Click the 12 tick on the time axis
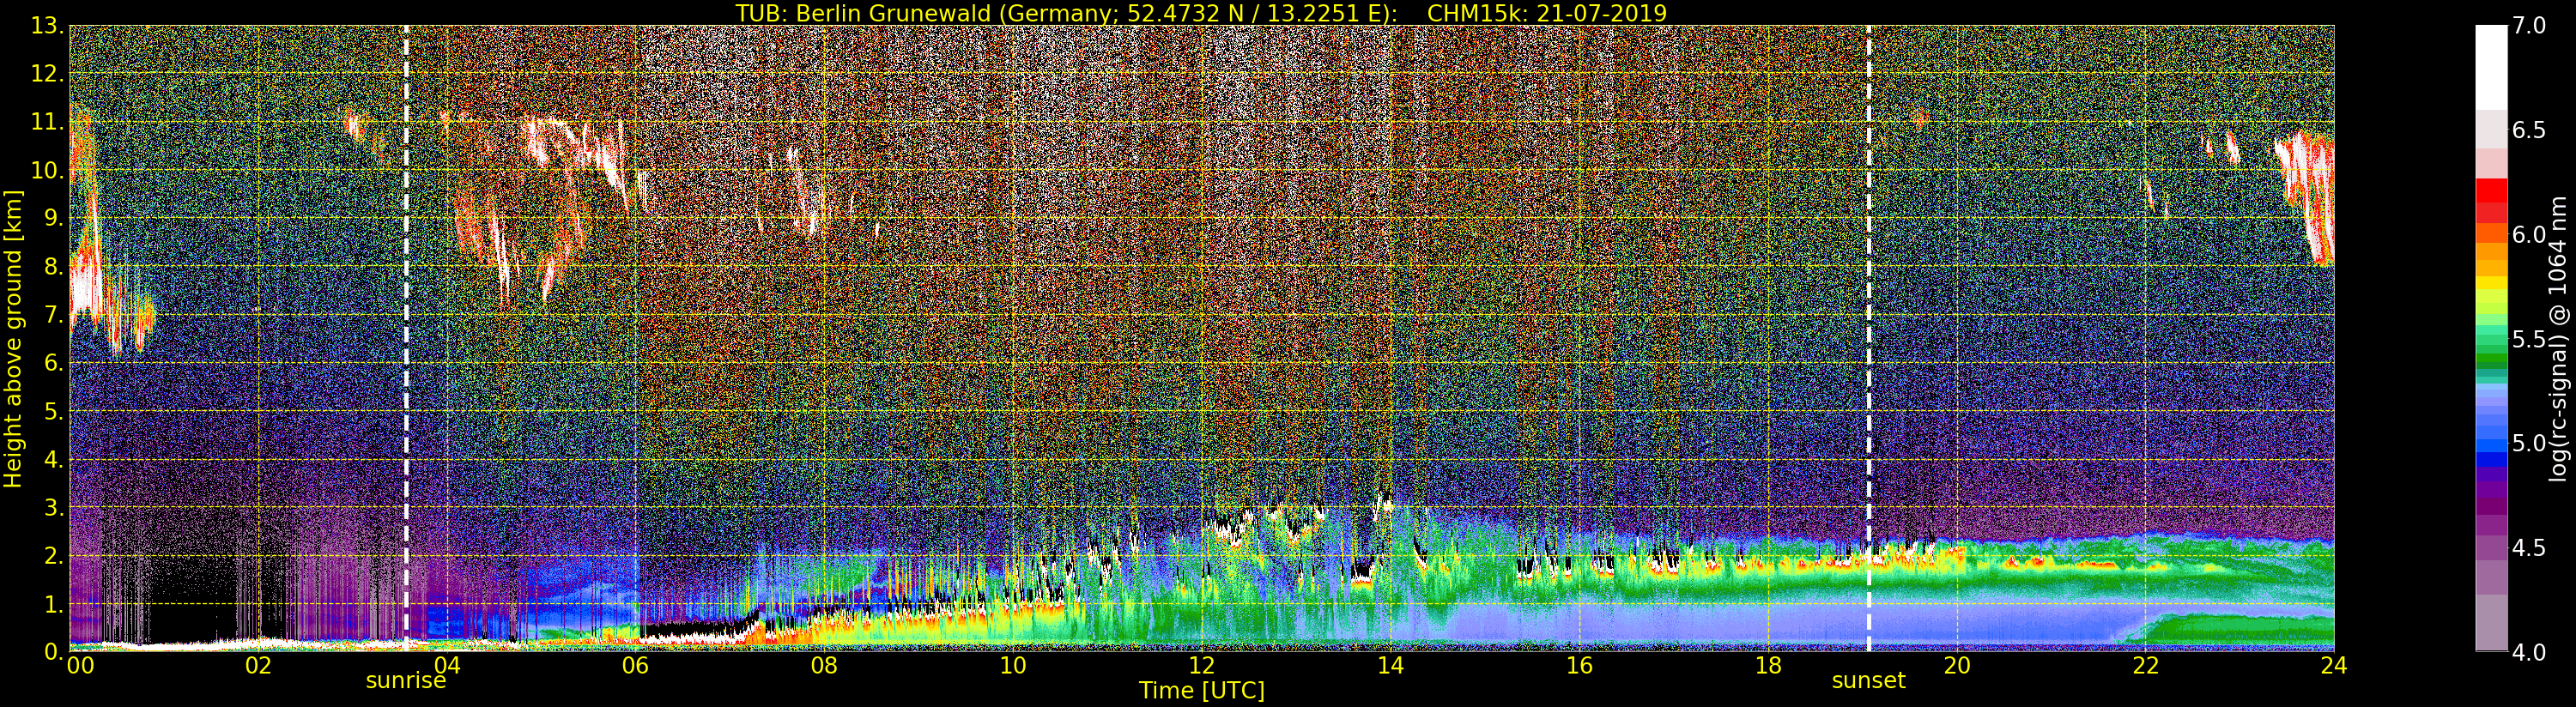 pos(1201,666)
